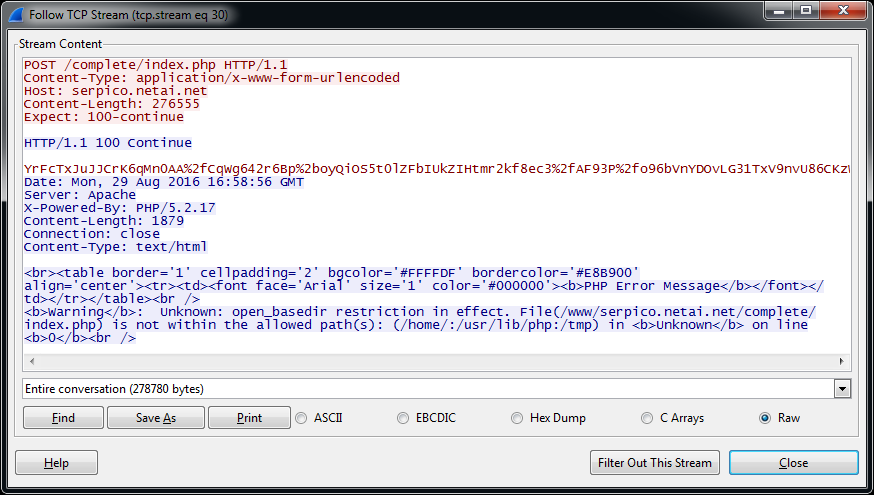This screenshot has height=495, width=874.
Task: Choose the Hex Dump view
Action: point(517,418)
